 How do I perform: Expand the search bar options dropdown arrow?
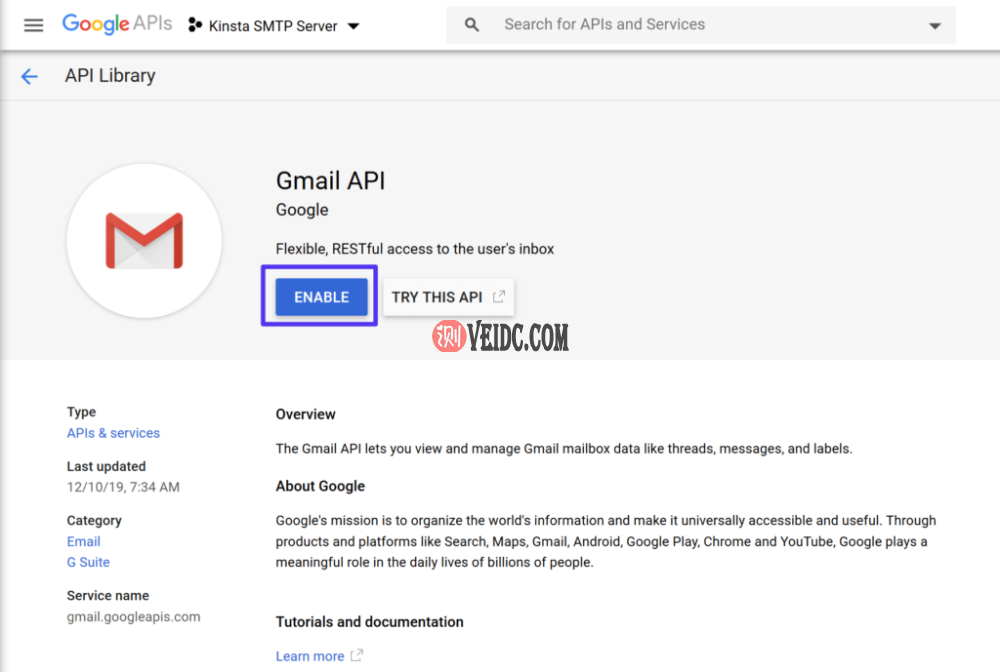[x=933, y=24]
